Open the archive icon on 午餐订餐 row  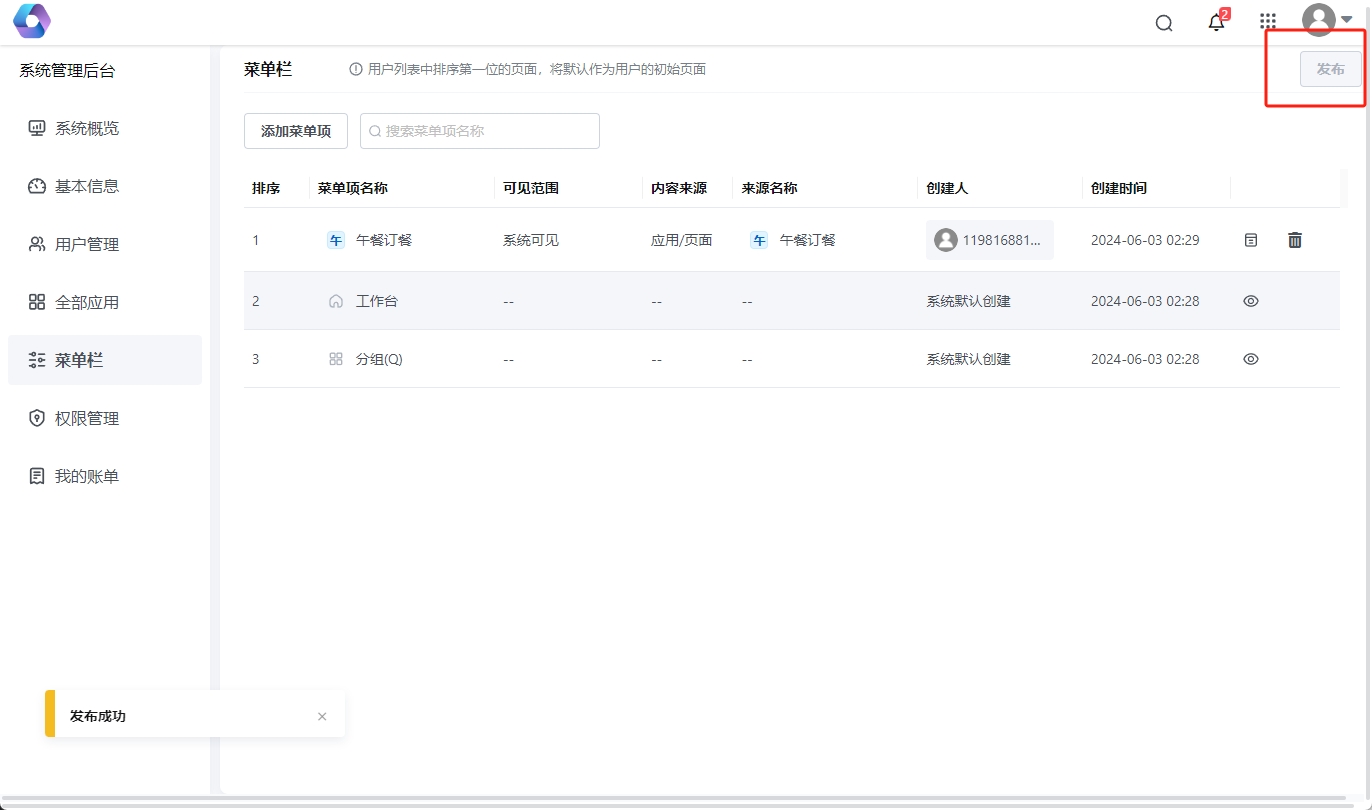pyautogui.click(x=1250, y=240)
